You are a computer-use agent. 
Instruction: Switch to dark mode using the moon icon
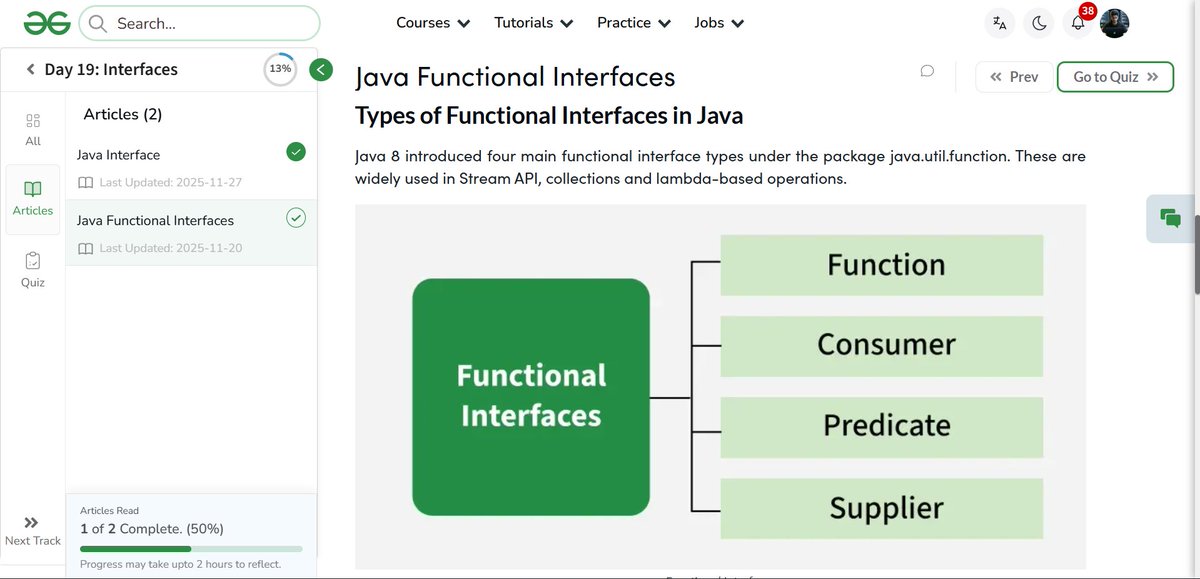point(1039,21)
